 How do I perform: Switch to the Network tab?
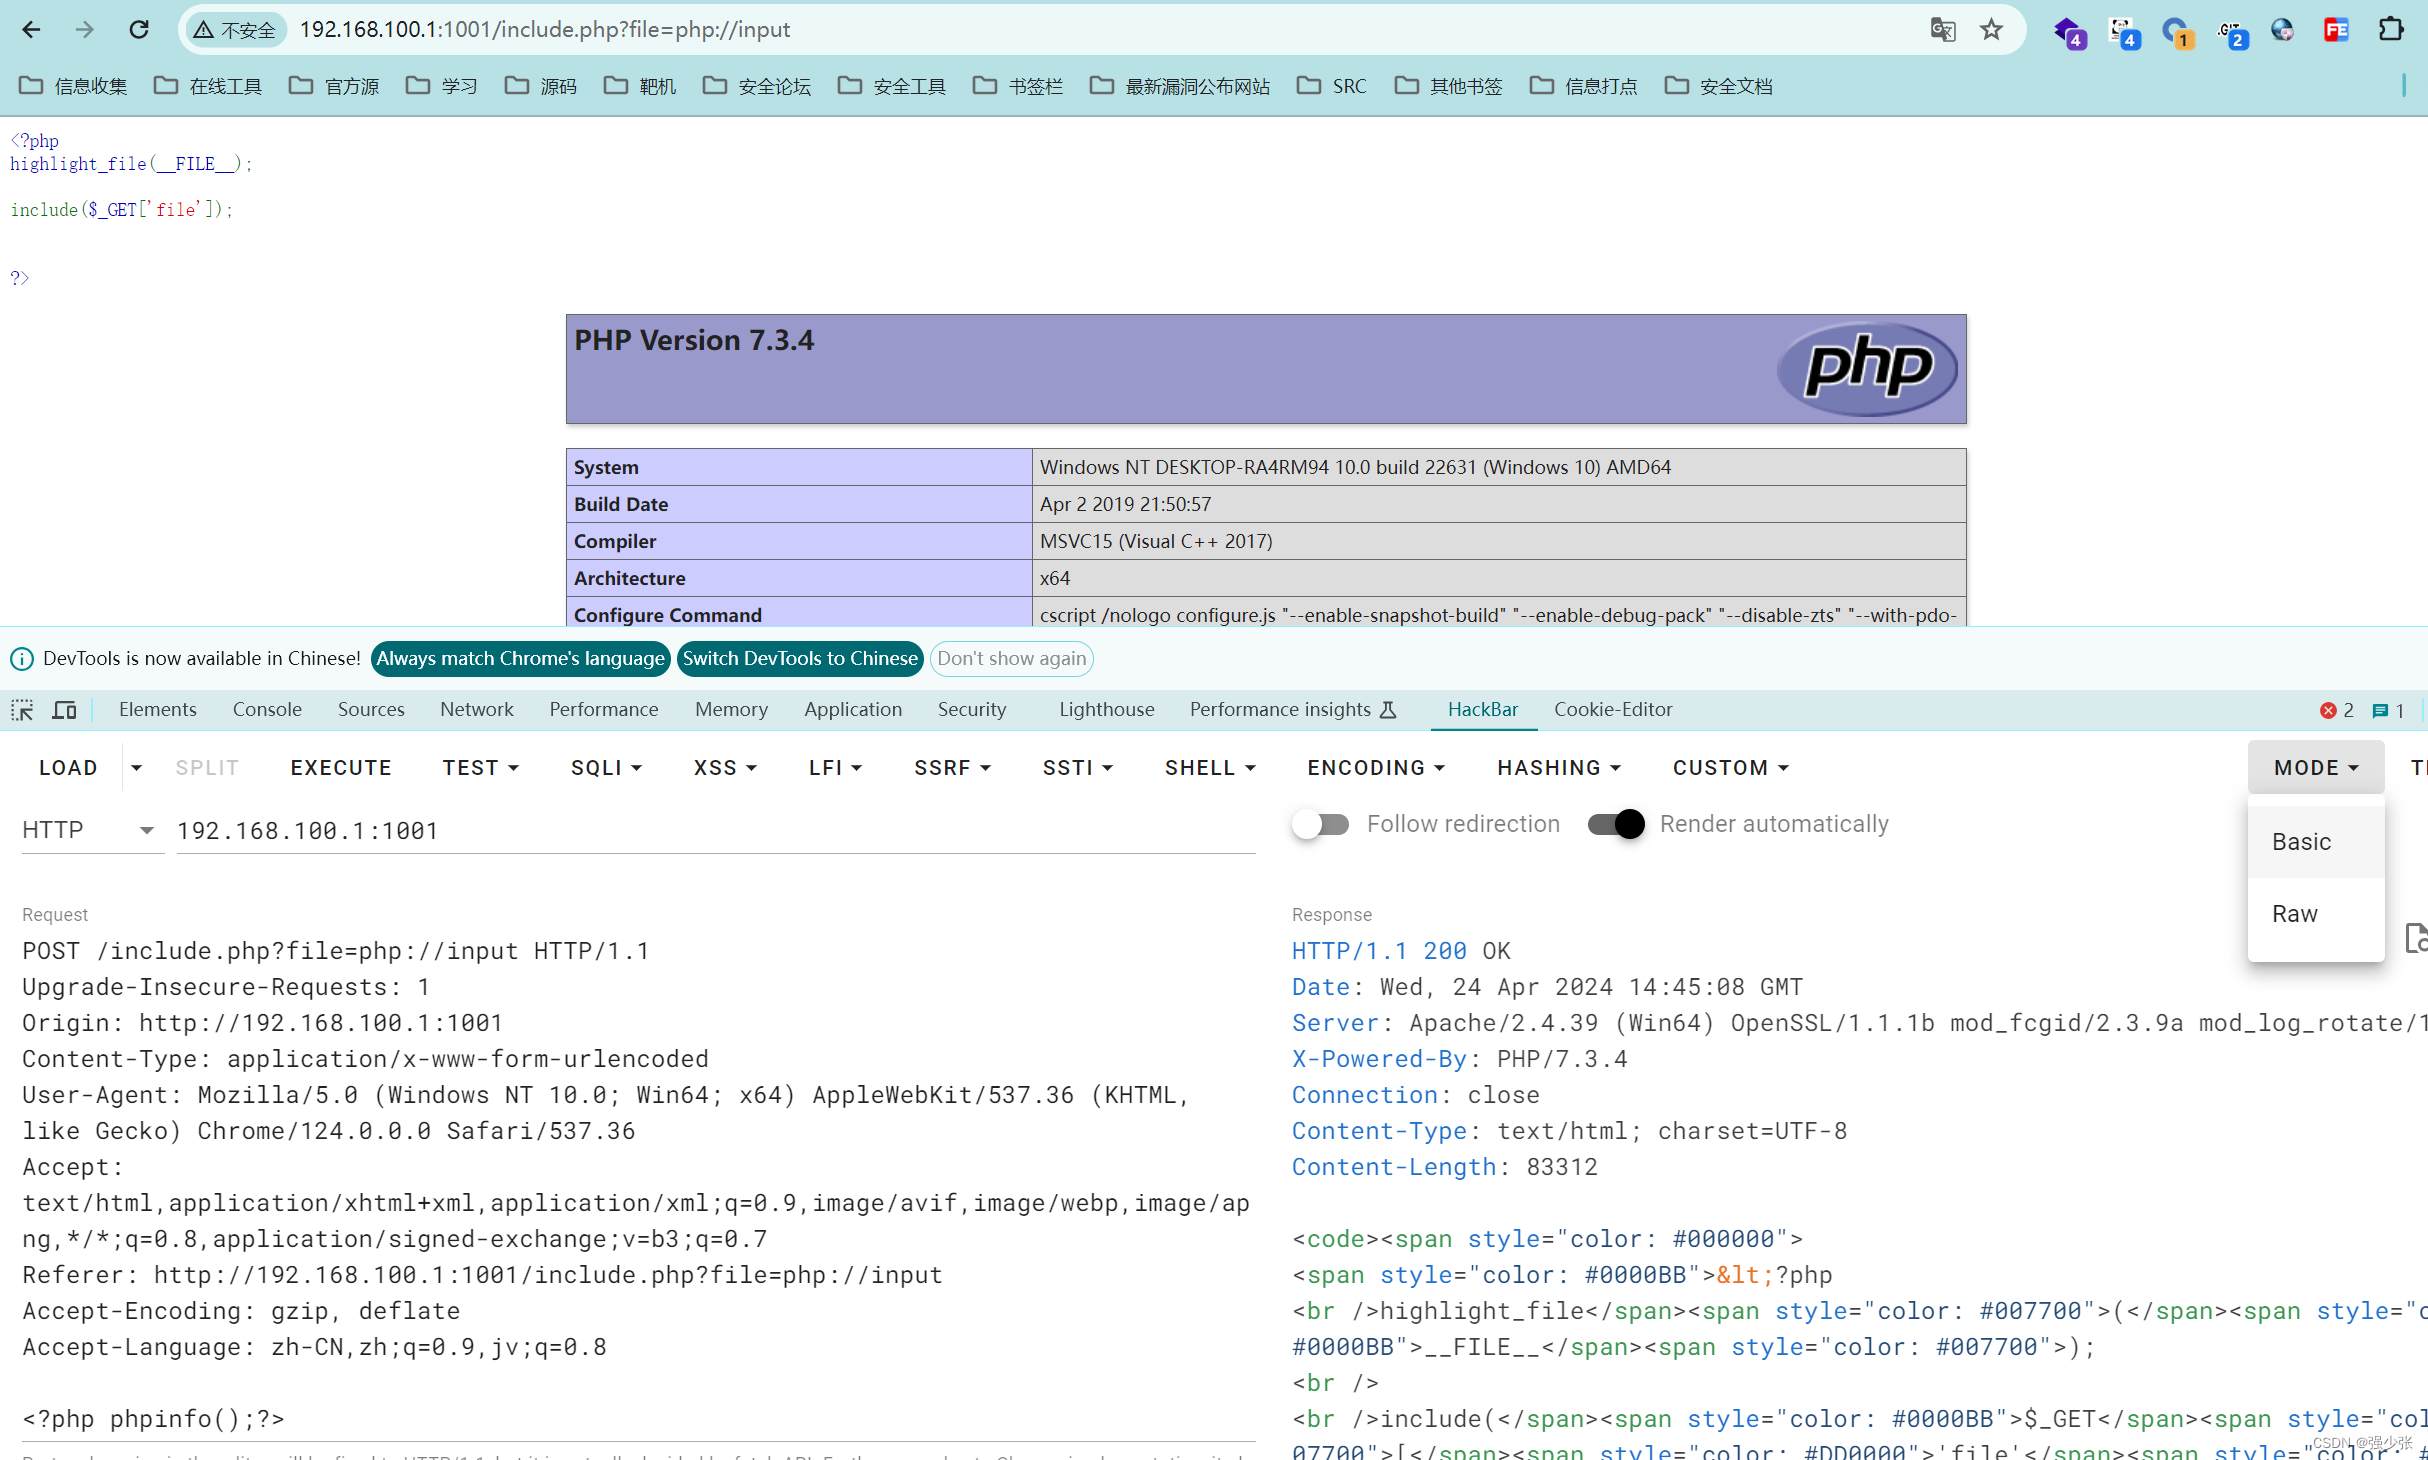point(476,709)
